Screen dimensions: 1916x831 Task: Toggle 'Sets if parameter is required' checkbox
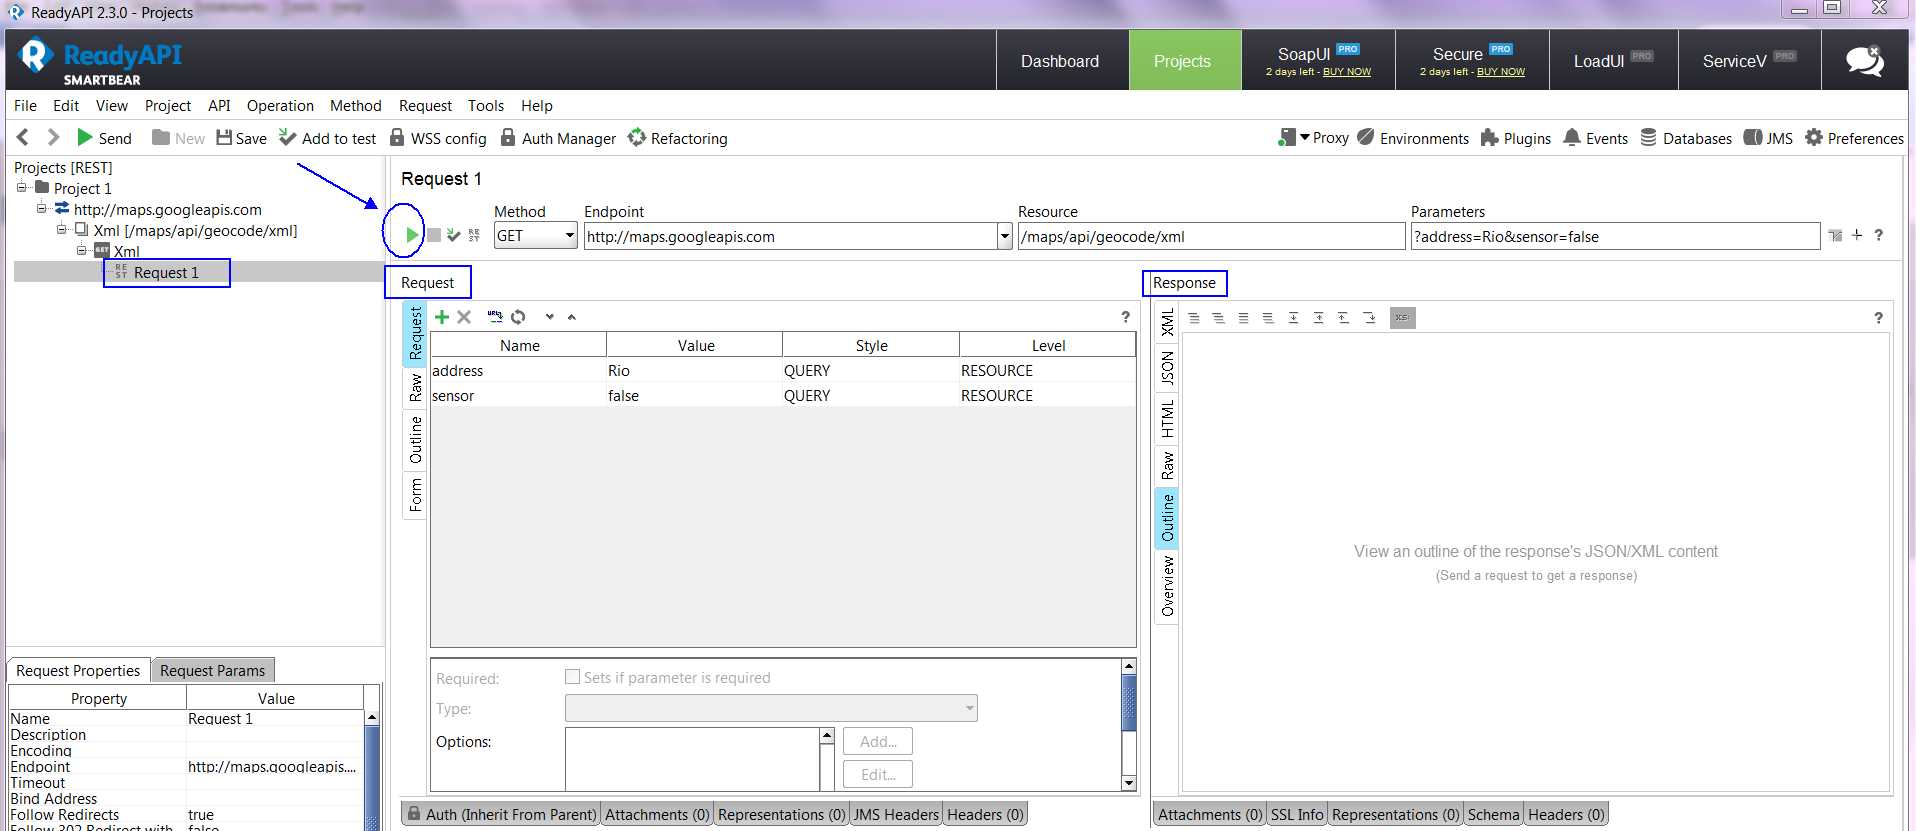coord(573,677)
